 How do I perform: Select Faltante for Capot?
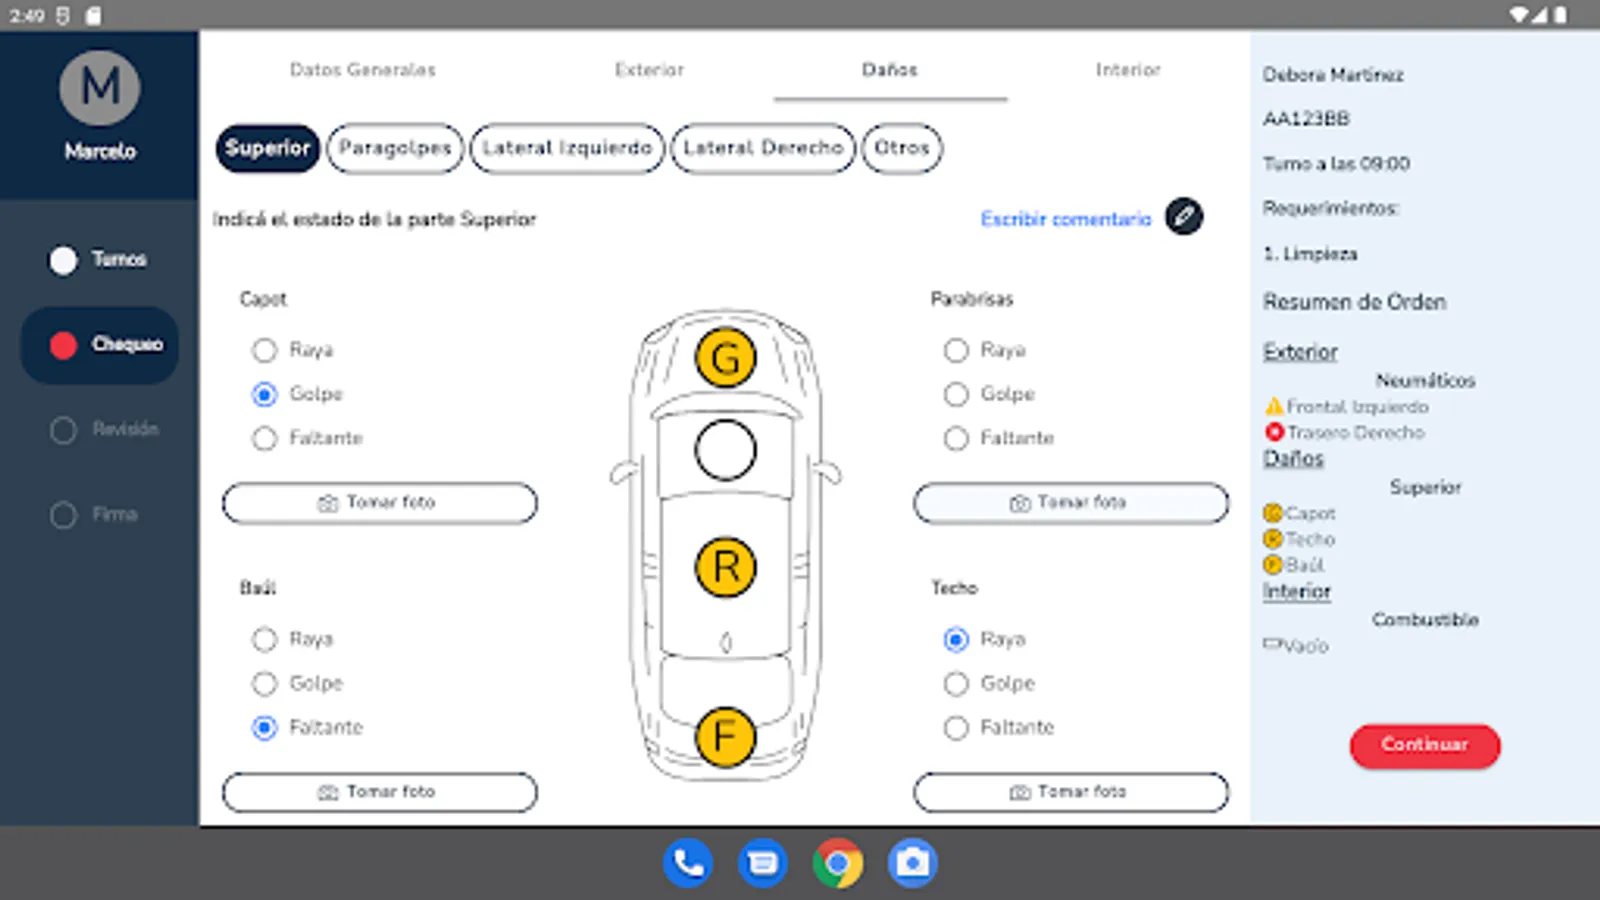tap(264, 438)
